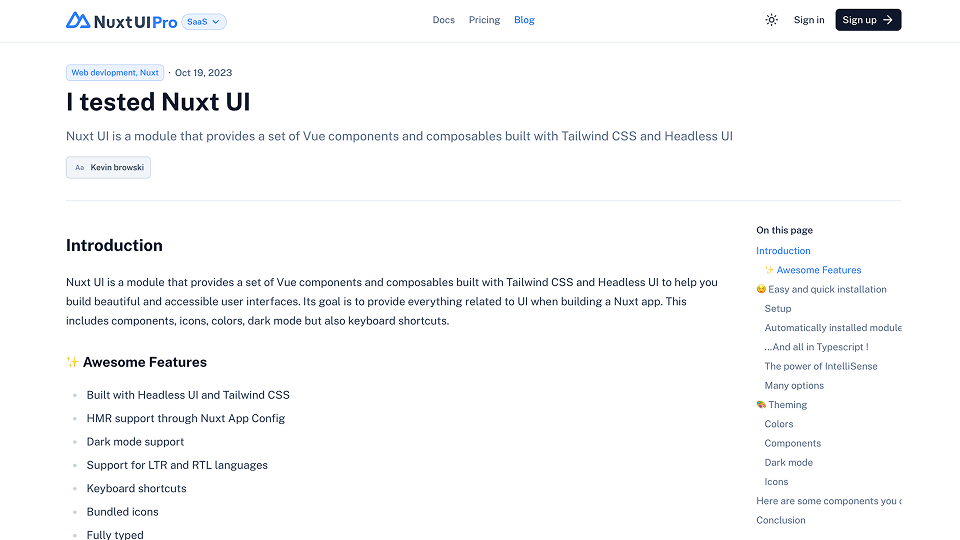Click the Web devlopment, Nuxt badge

pyautogui.click(x=115, y=73)
